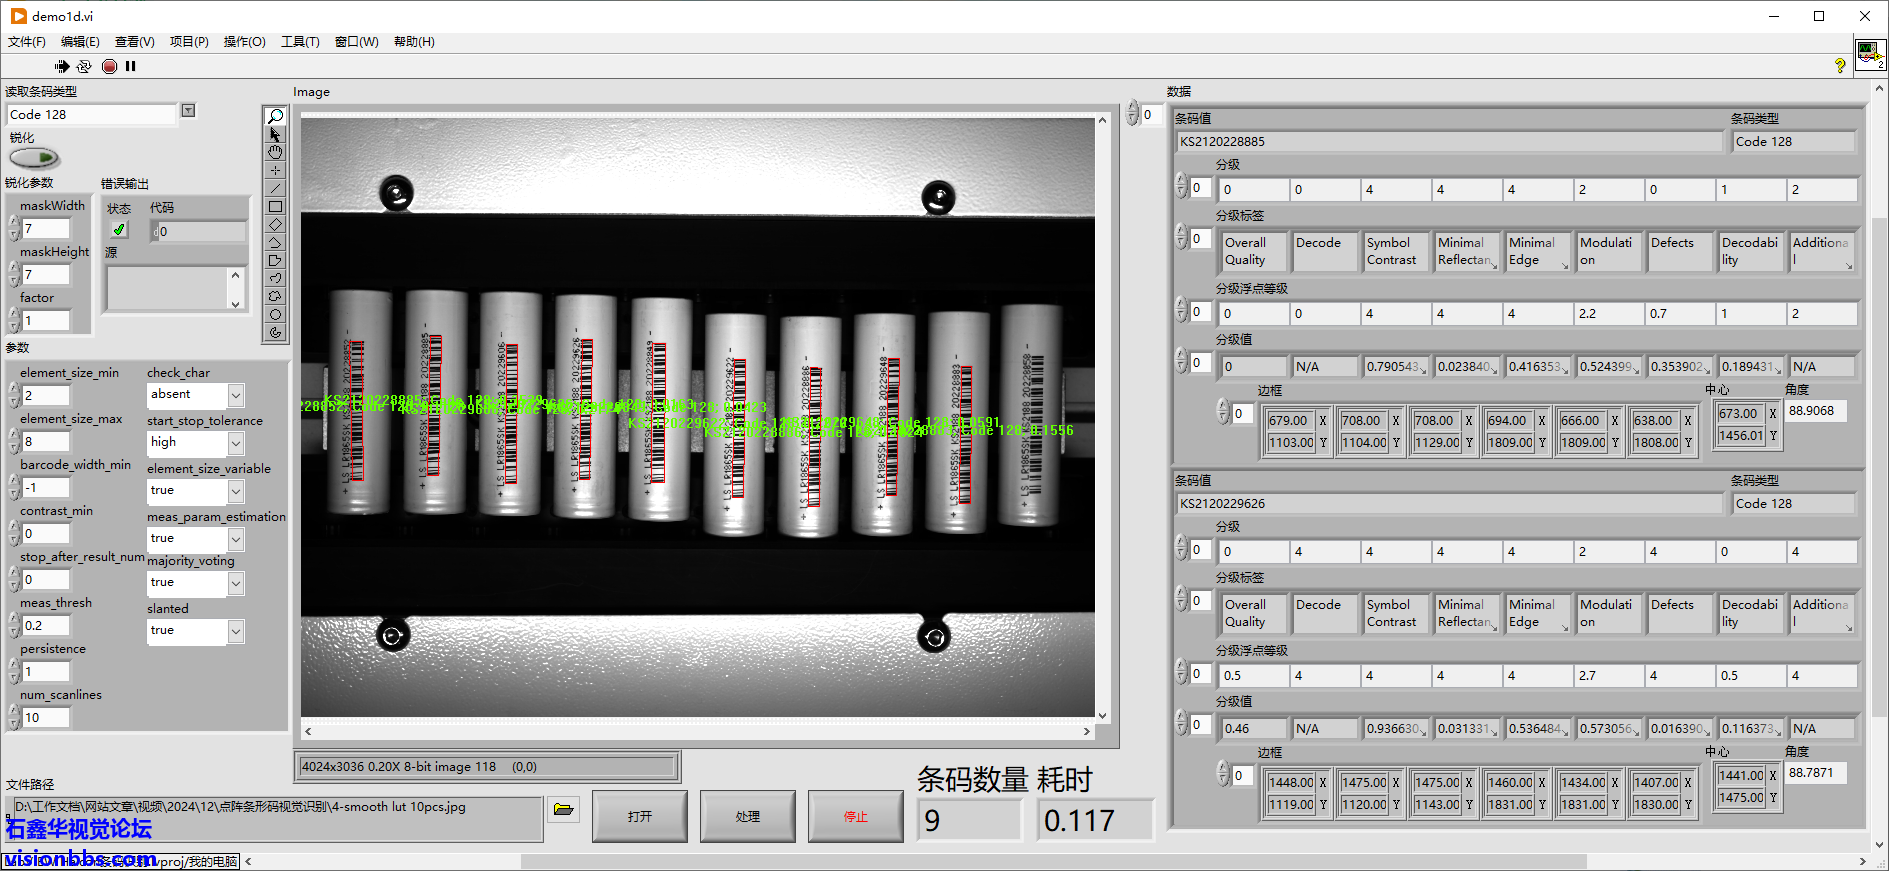This screenshot has height=871, width=1889.
Task: Increment the maskWidth value
Action: [x=14, y=224]
